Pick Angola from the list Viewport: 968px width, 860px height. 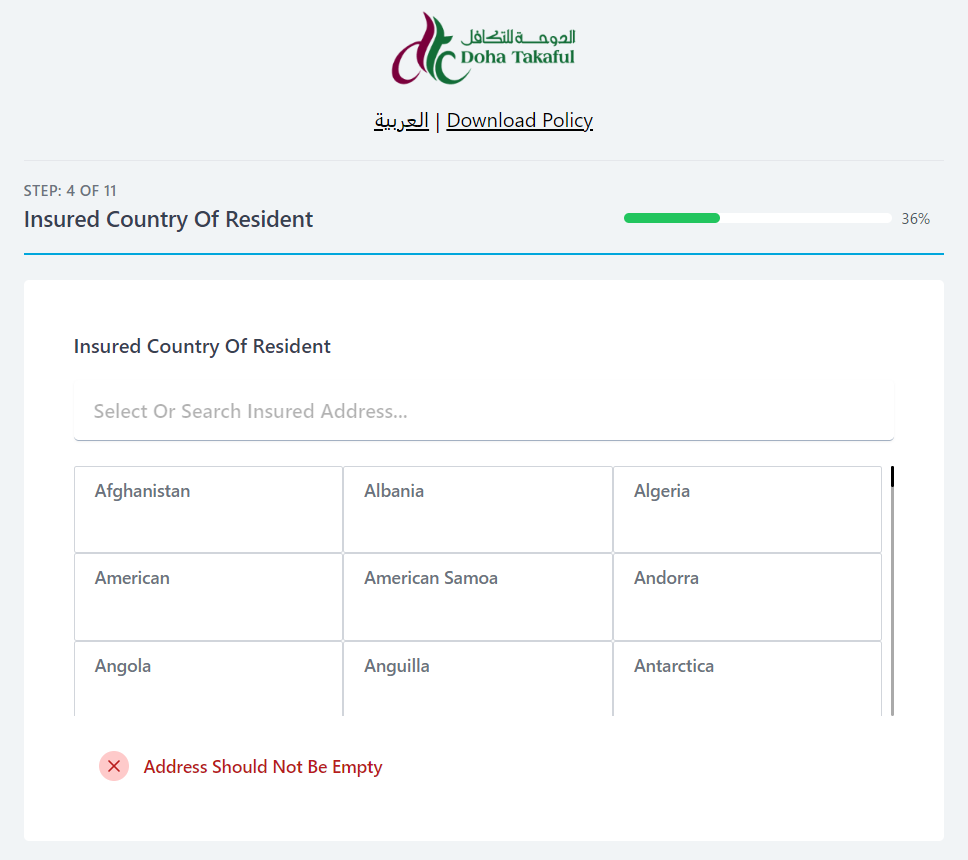point(209,679)
